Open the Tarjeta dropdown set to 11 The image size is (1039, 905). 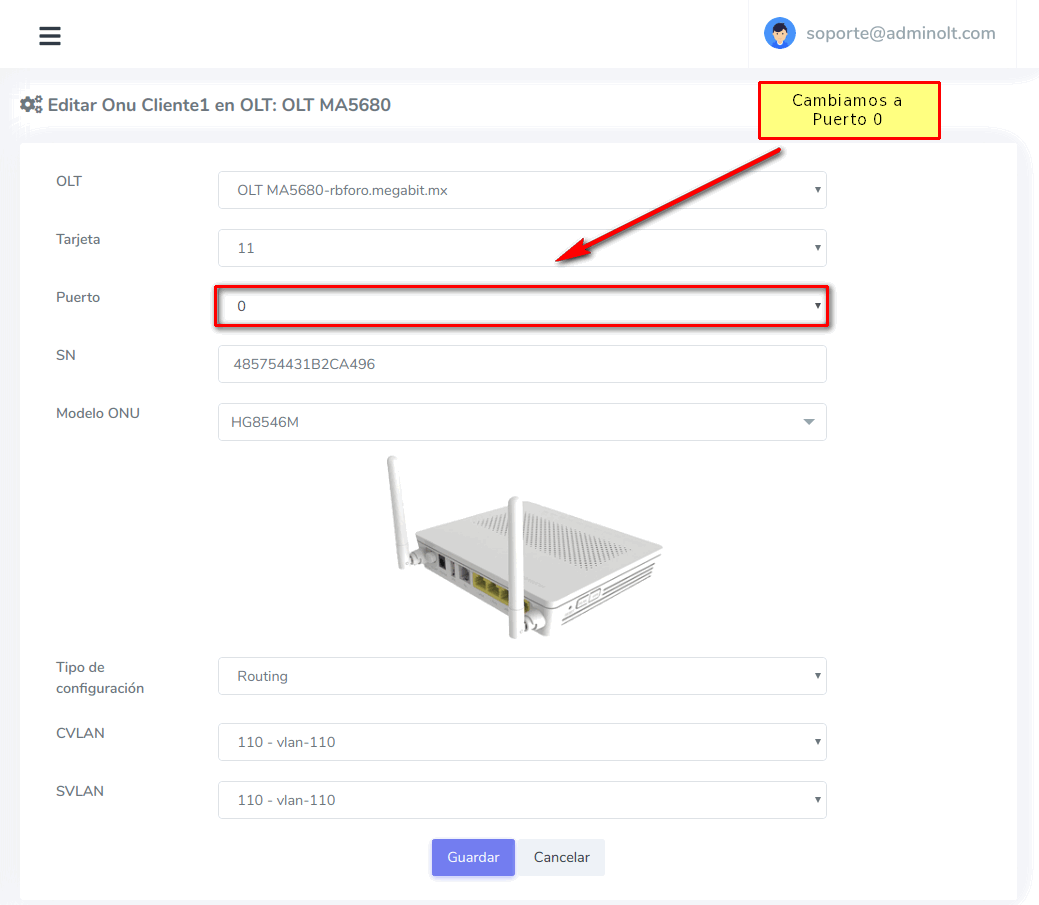coord(521,248)
